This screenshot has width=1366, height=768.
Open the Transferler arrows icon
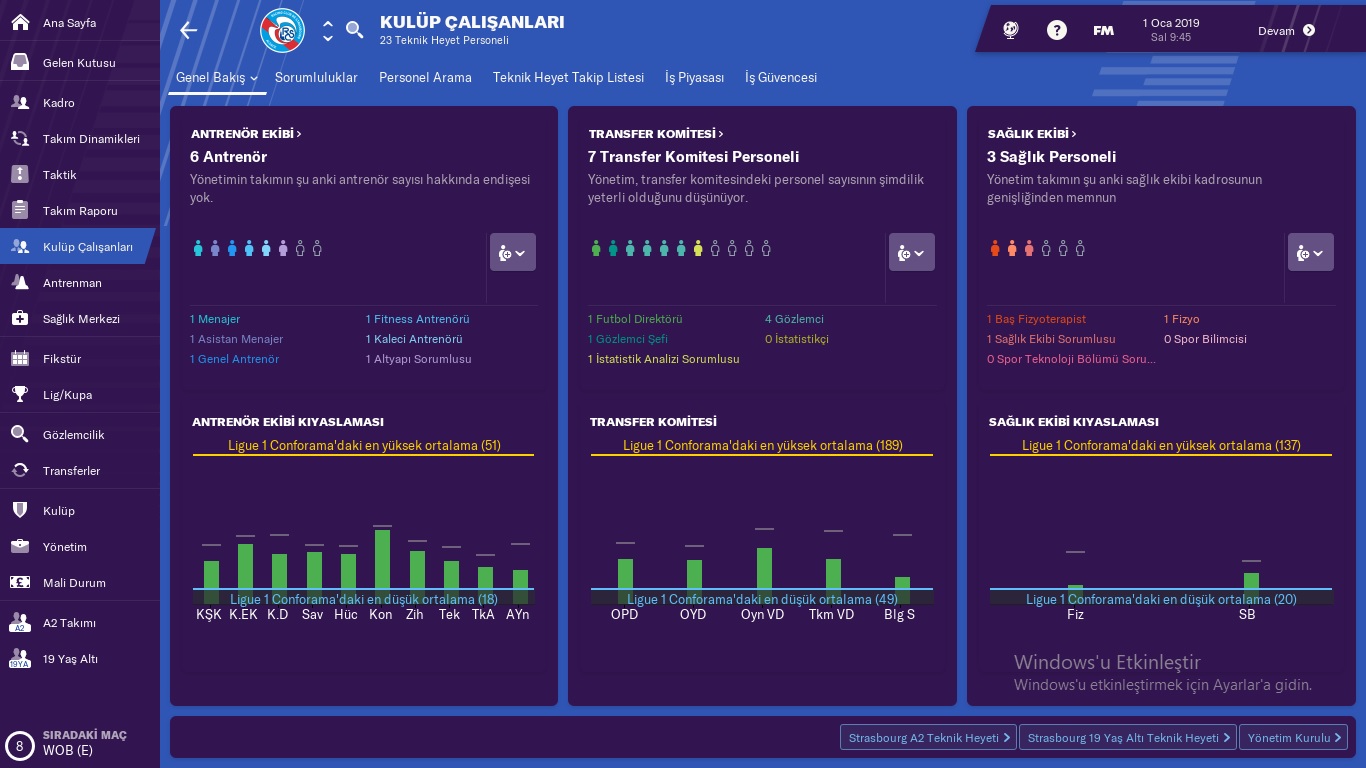pyautogui.click(x=19, y=470)
